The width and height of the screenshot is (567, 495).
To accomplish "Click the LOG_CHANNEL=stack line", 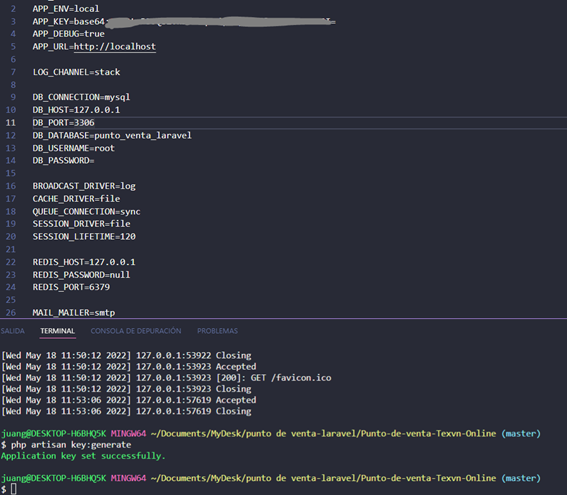I will [x=76, y=72].
